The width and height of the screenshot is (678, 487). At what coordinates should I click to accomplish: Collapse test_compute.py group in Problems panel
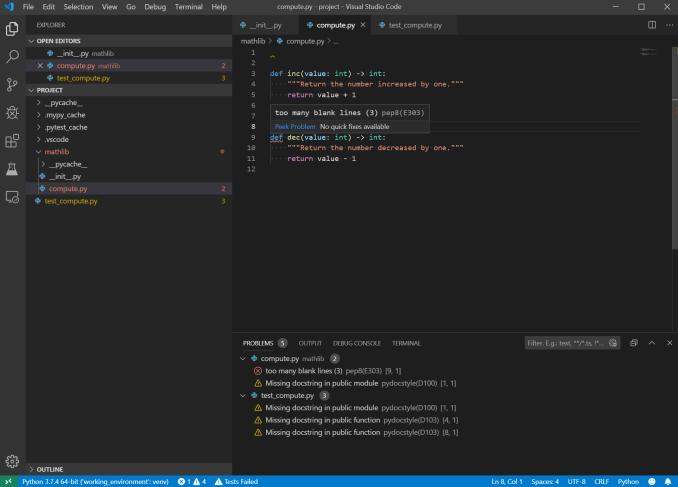point(243,396)
